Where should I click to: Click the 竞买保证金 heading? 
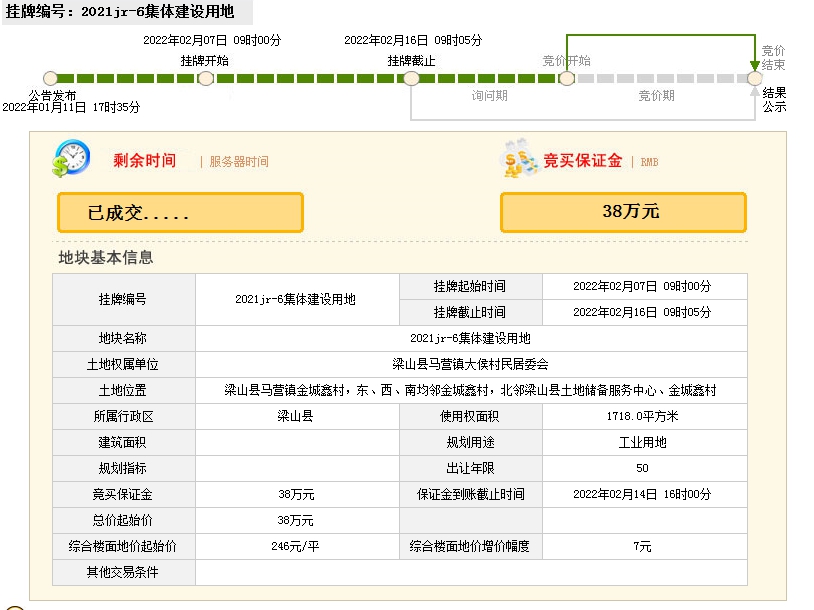click(x=582, y=160)
